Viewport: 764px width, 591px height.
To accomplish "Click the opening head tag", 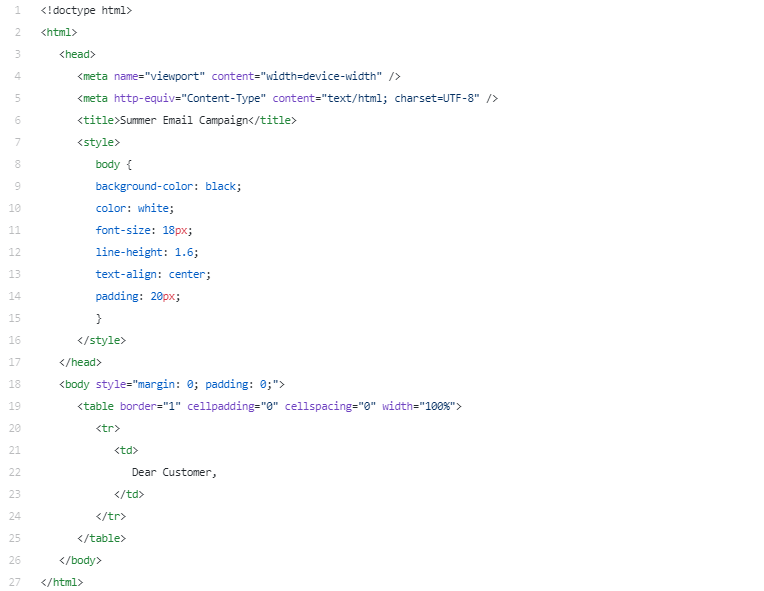I will tap(77, 54).
